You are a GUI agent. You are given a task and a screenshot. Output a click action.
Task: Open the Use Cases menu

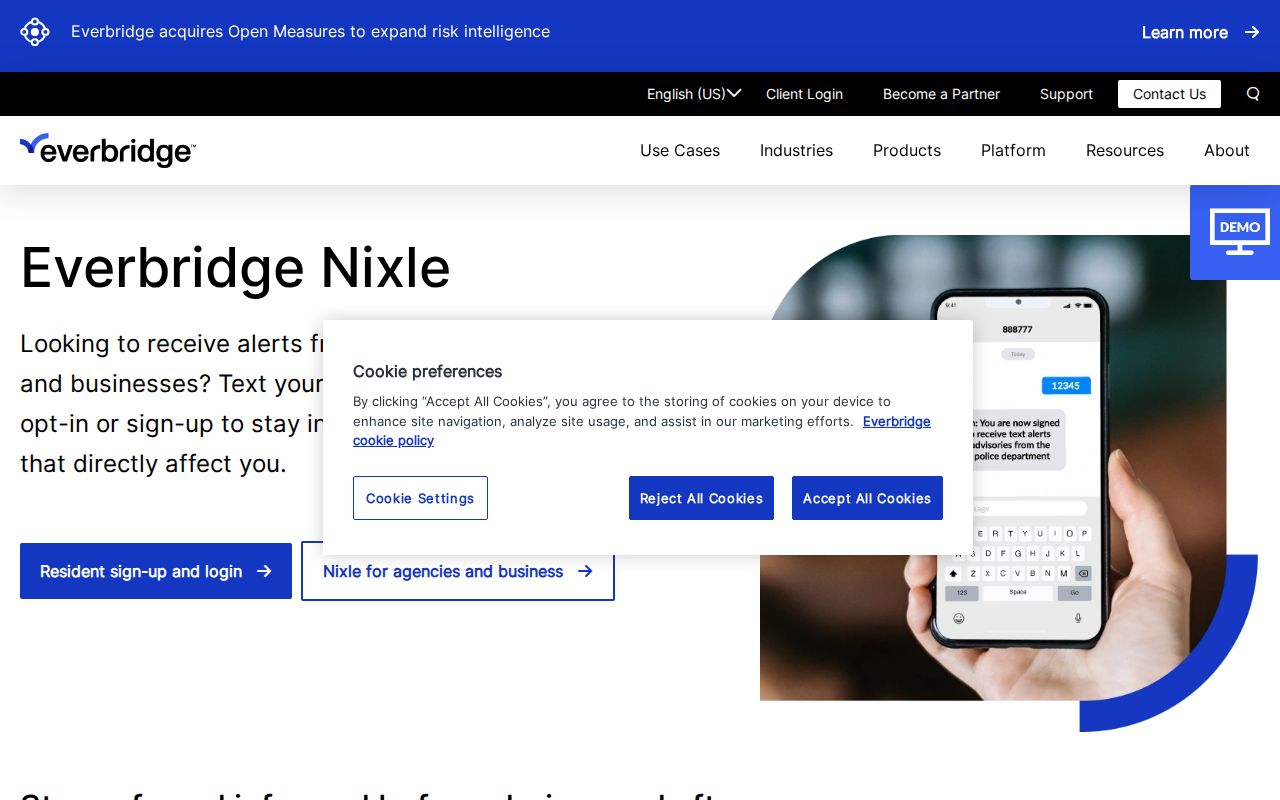pyautogui.click(x=680, y=150)
